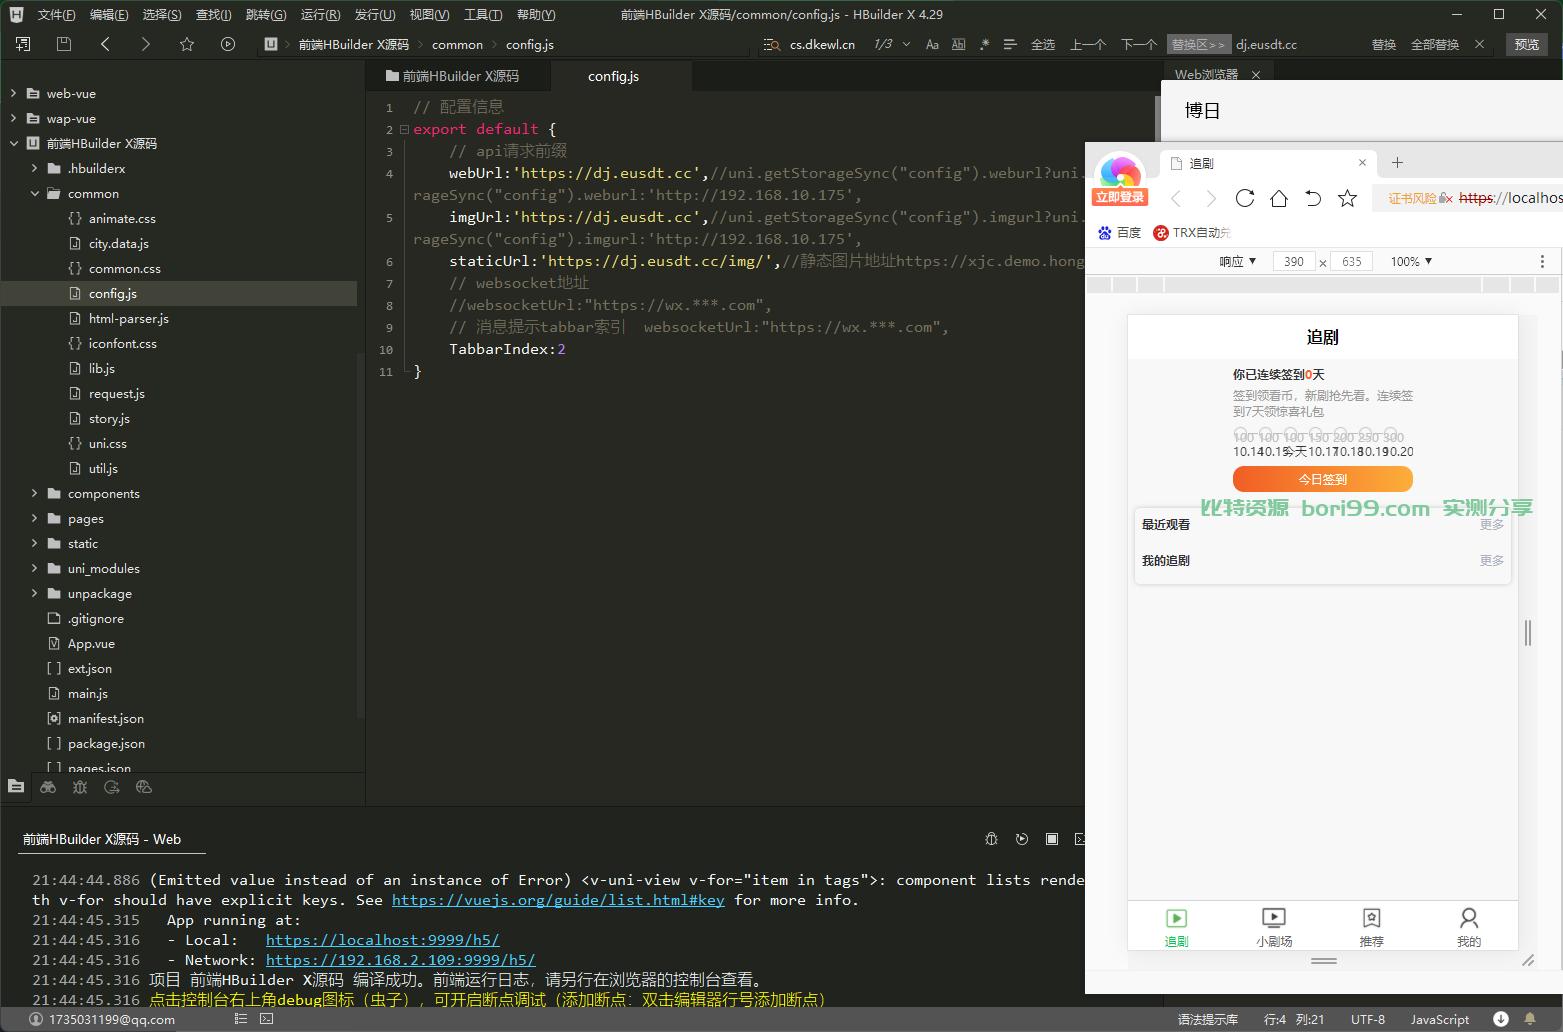Screen dimensions: 1563x1032
Task: Open manifest.json in the file tree
Action: click(105, 718)
